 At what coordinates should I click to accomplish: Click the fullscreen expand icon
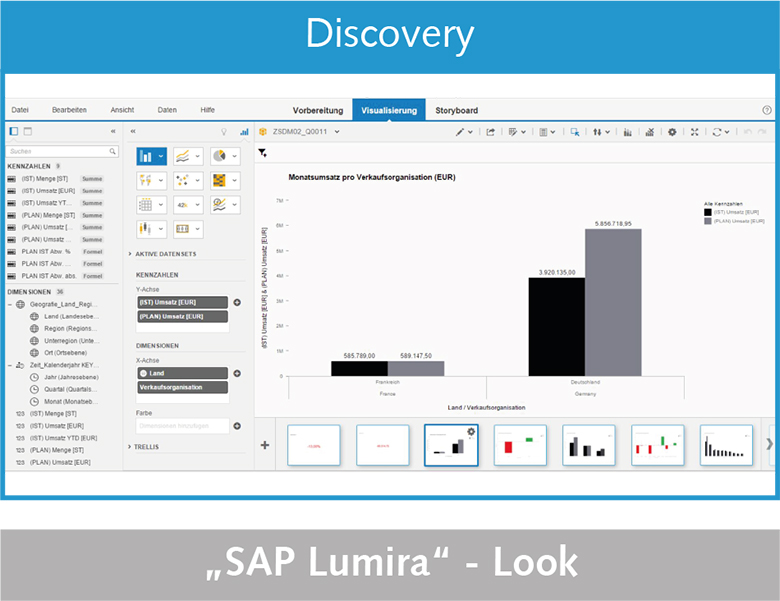[x=694, y=132]
